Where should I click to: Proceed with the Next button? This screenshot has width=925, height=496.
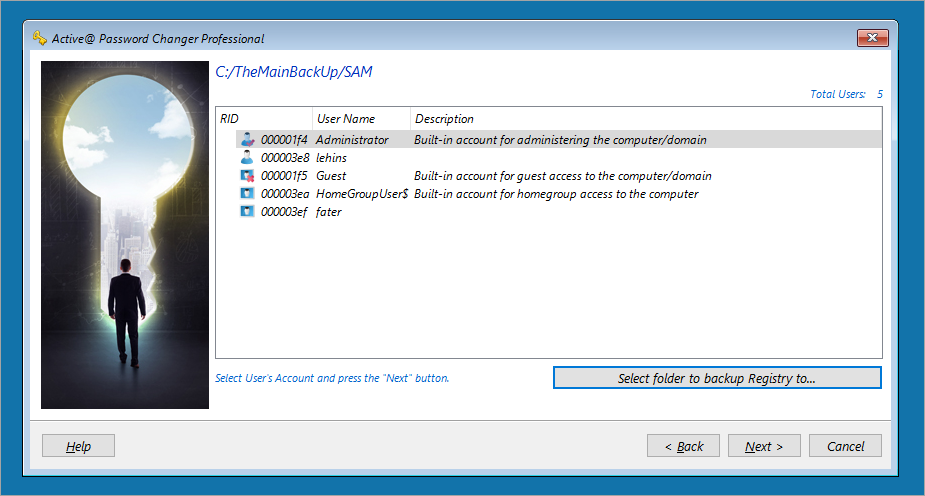click(x=764, y=446)
